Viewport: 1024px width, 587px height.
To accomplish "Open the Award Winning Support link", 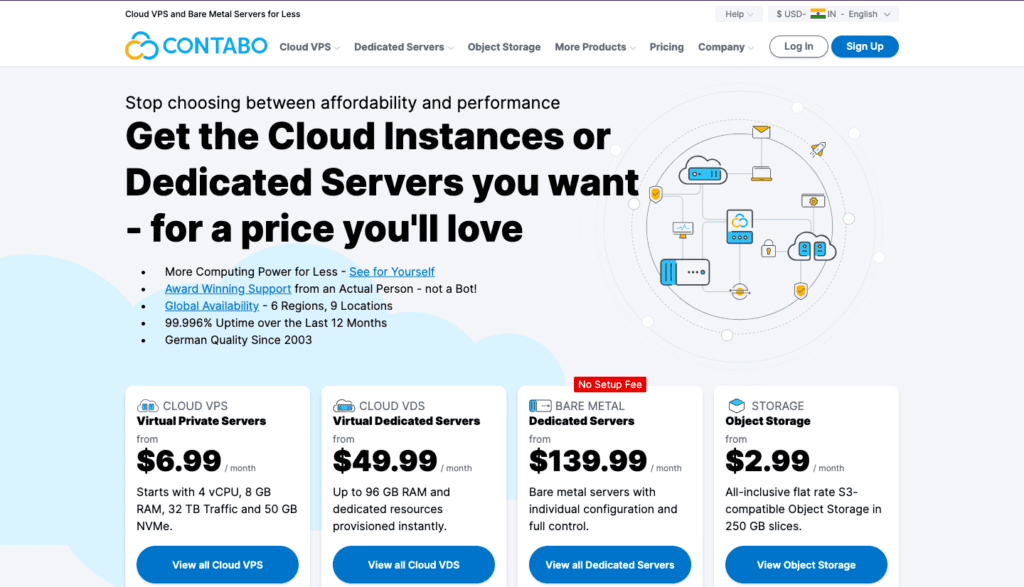I will [228, 289].
